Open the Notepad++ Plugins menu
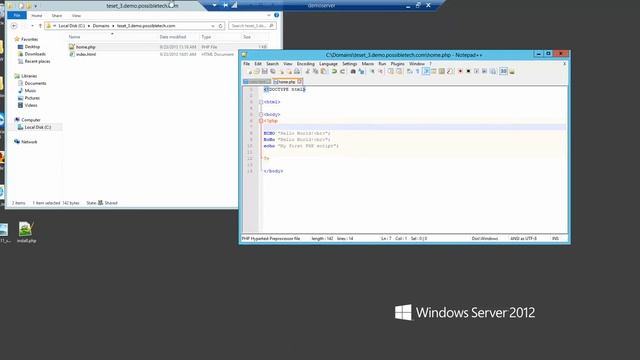The image size is (640, 360). click(397, 64)
